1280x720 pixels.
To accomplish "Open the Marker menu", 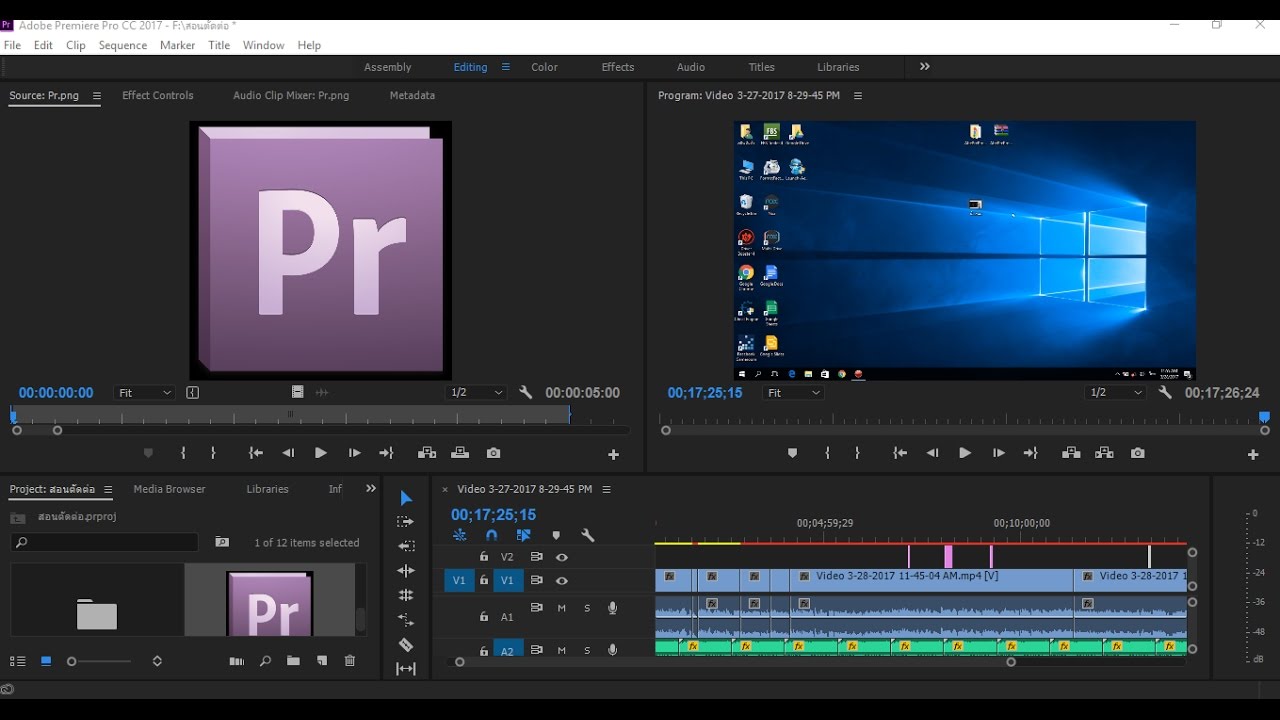I will (x=178, y=45).
